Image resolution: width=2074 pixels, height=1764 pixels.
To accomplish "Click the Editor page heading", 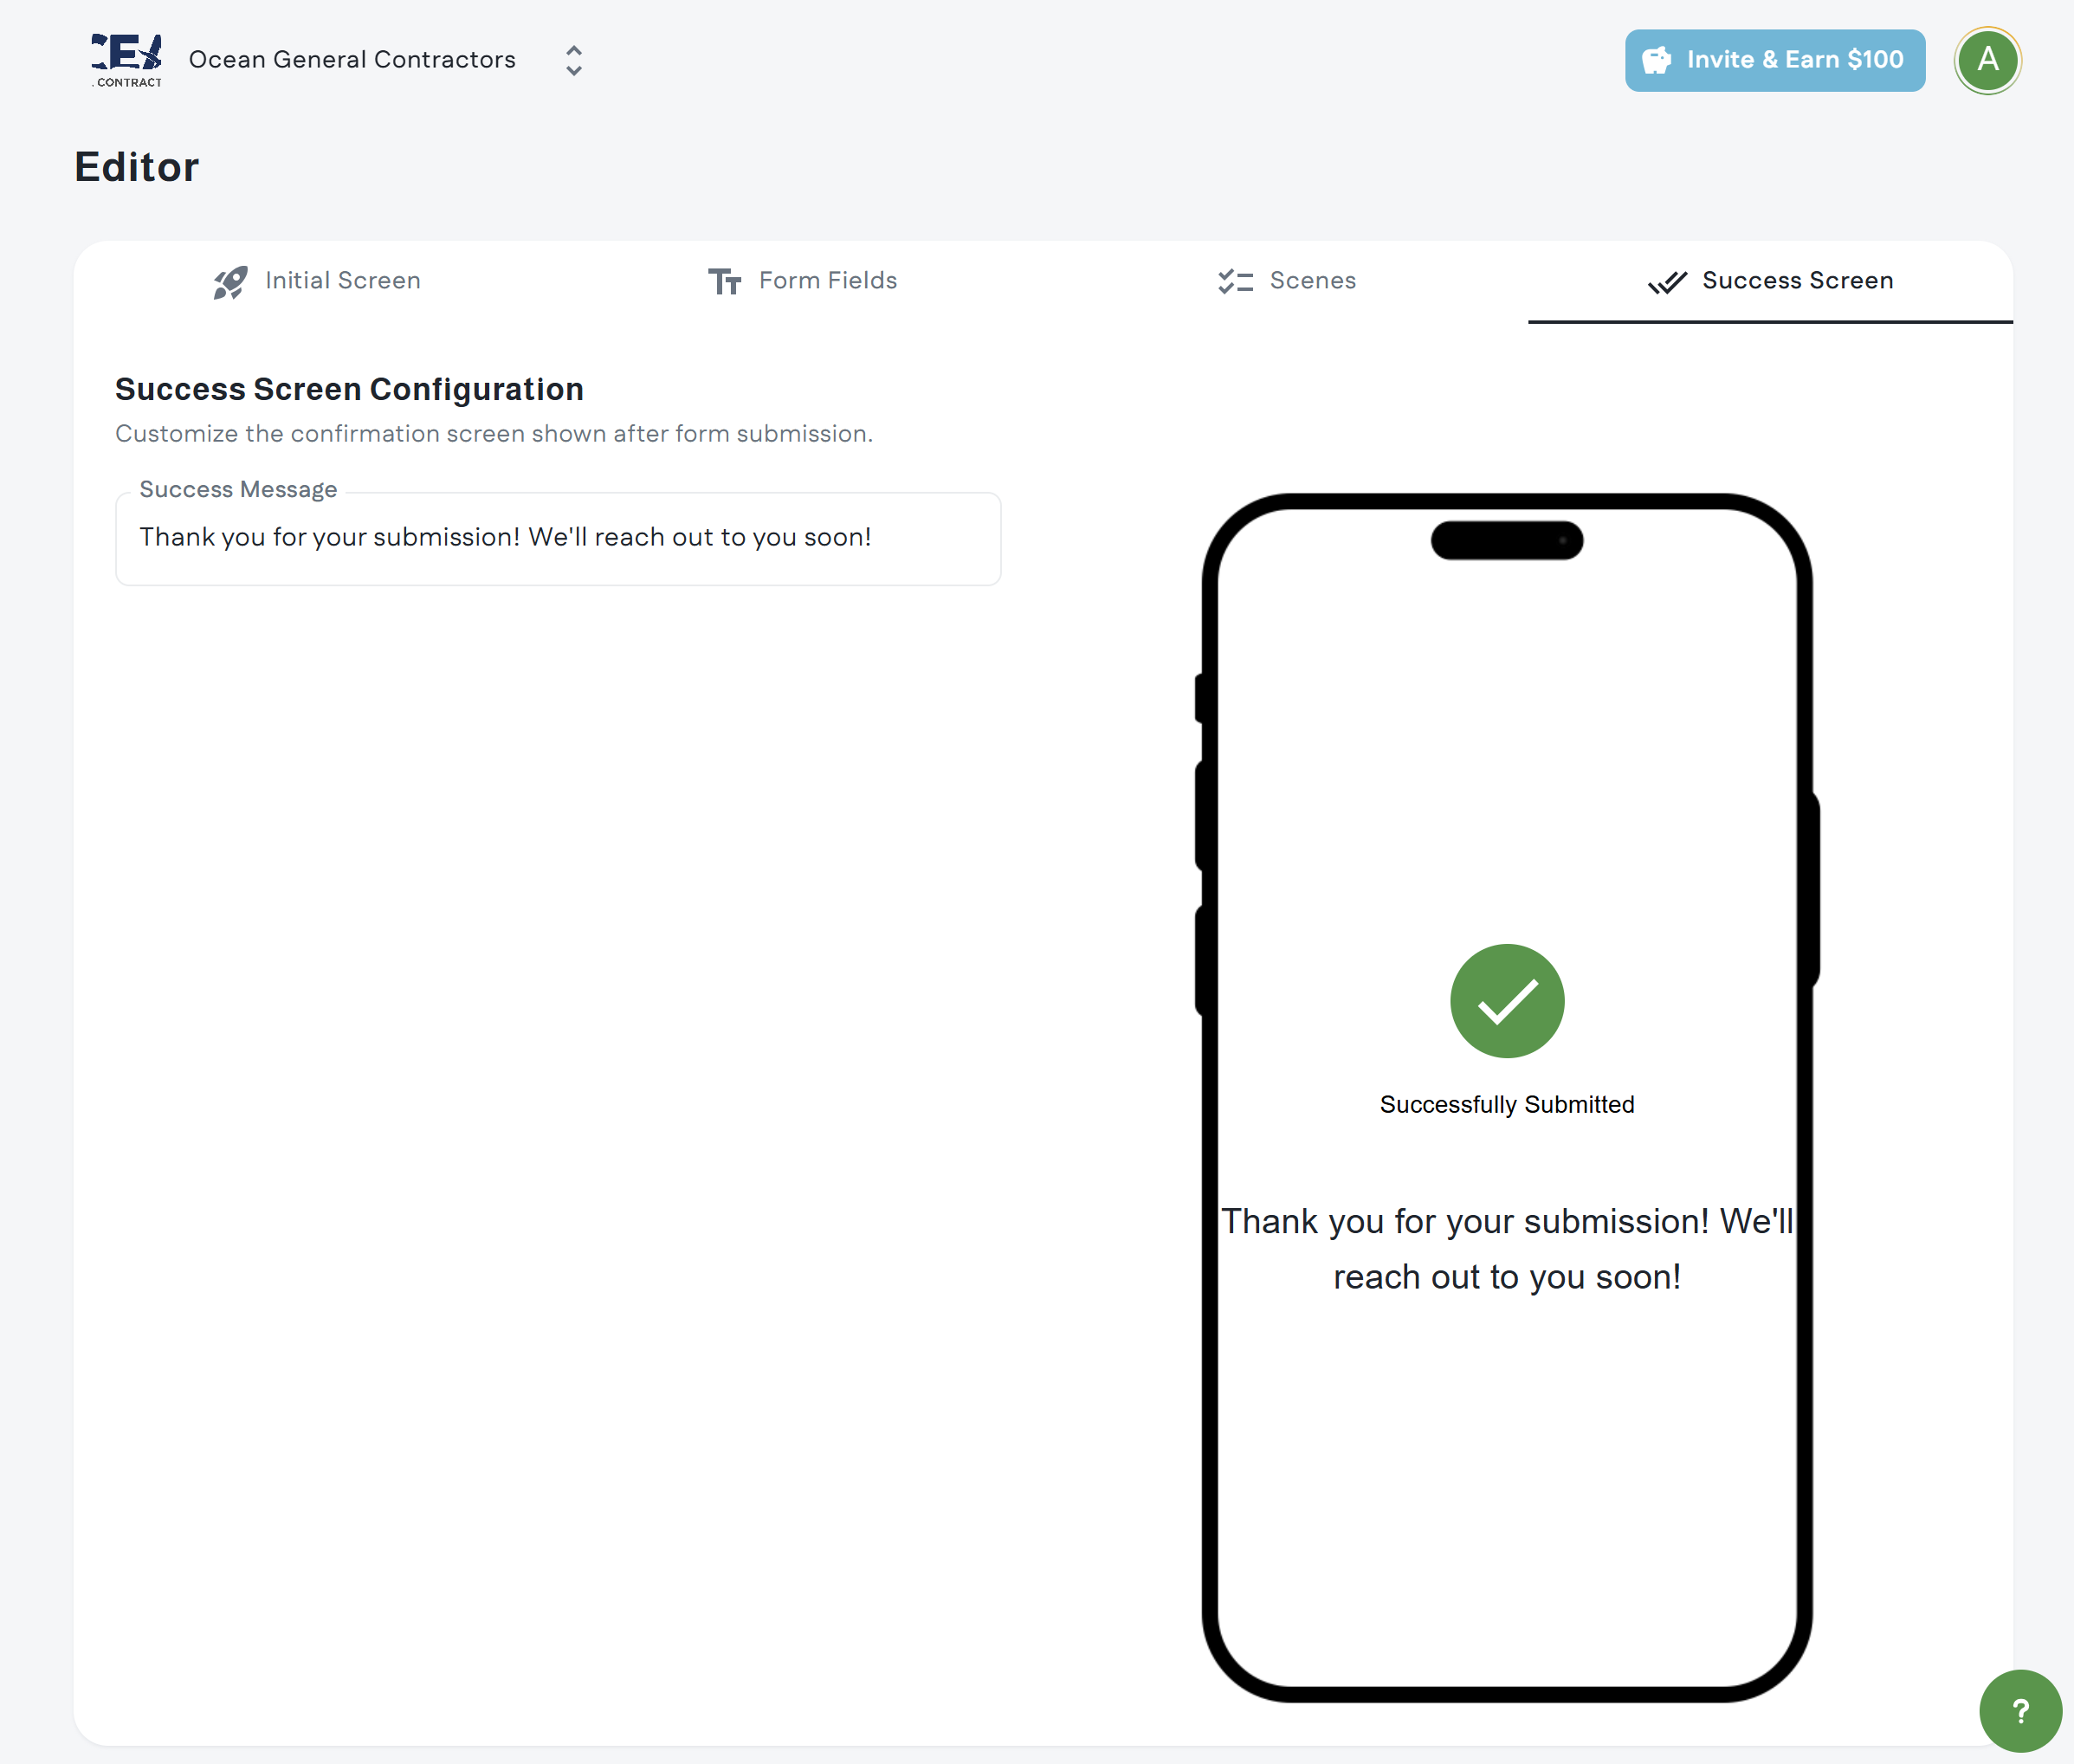I will [x=137, y=167].
